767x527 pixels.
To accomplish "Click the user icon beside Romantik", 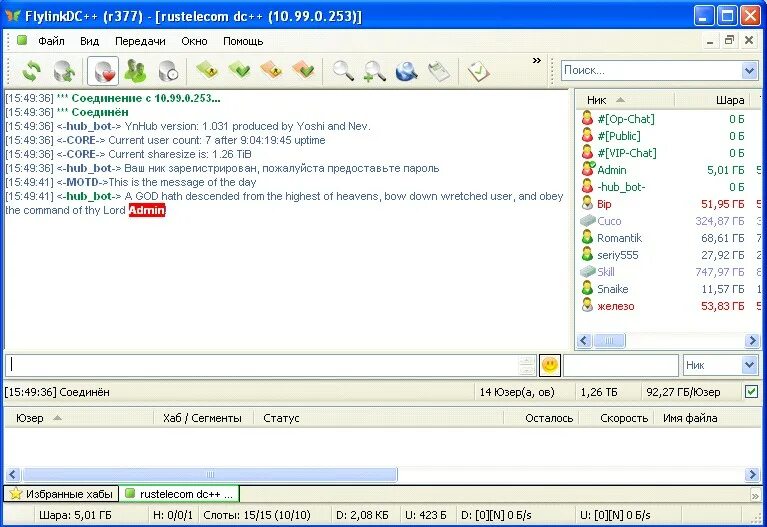I will coord(587,238).
